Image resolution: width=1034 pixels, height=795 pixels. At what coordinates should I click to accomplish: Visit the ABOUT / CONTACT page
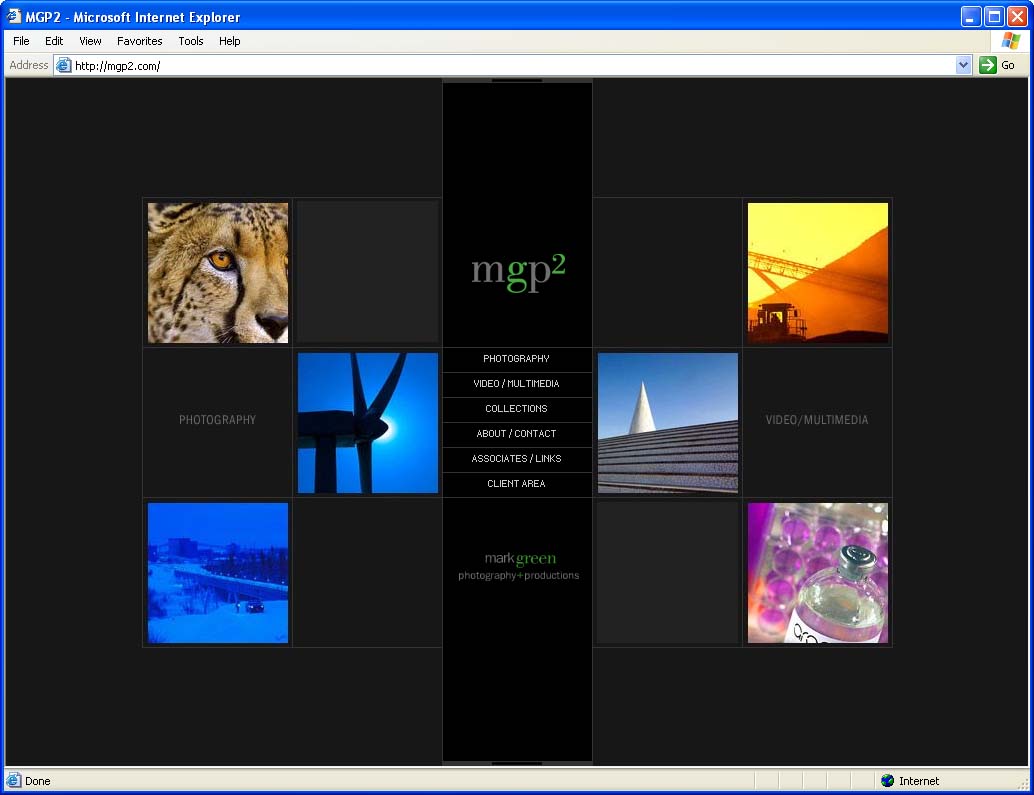[x=517, y=434]
